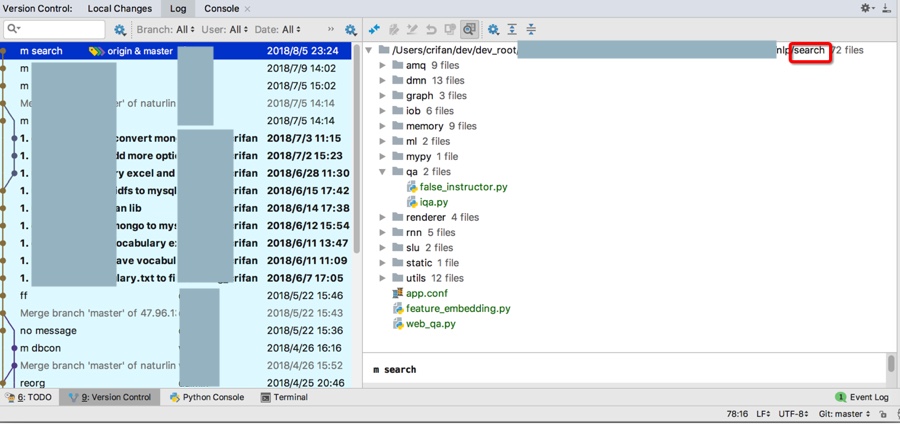Open the User: All filter dropdown
Screen dimensions: 900x424
[x=225, y=29]
